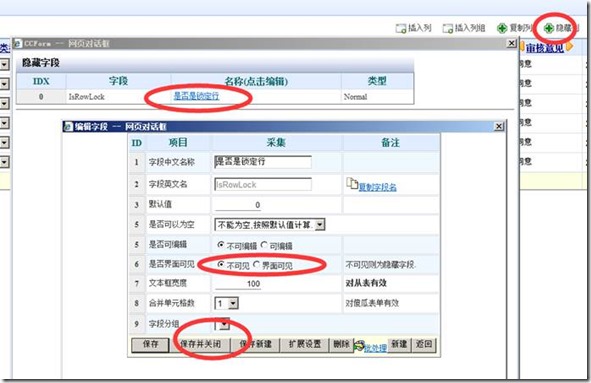Click the 新建 button
Image resolution: width=591 pixels, height=383 pixels.
coord(399,344)
